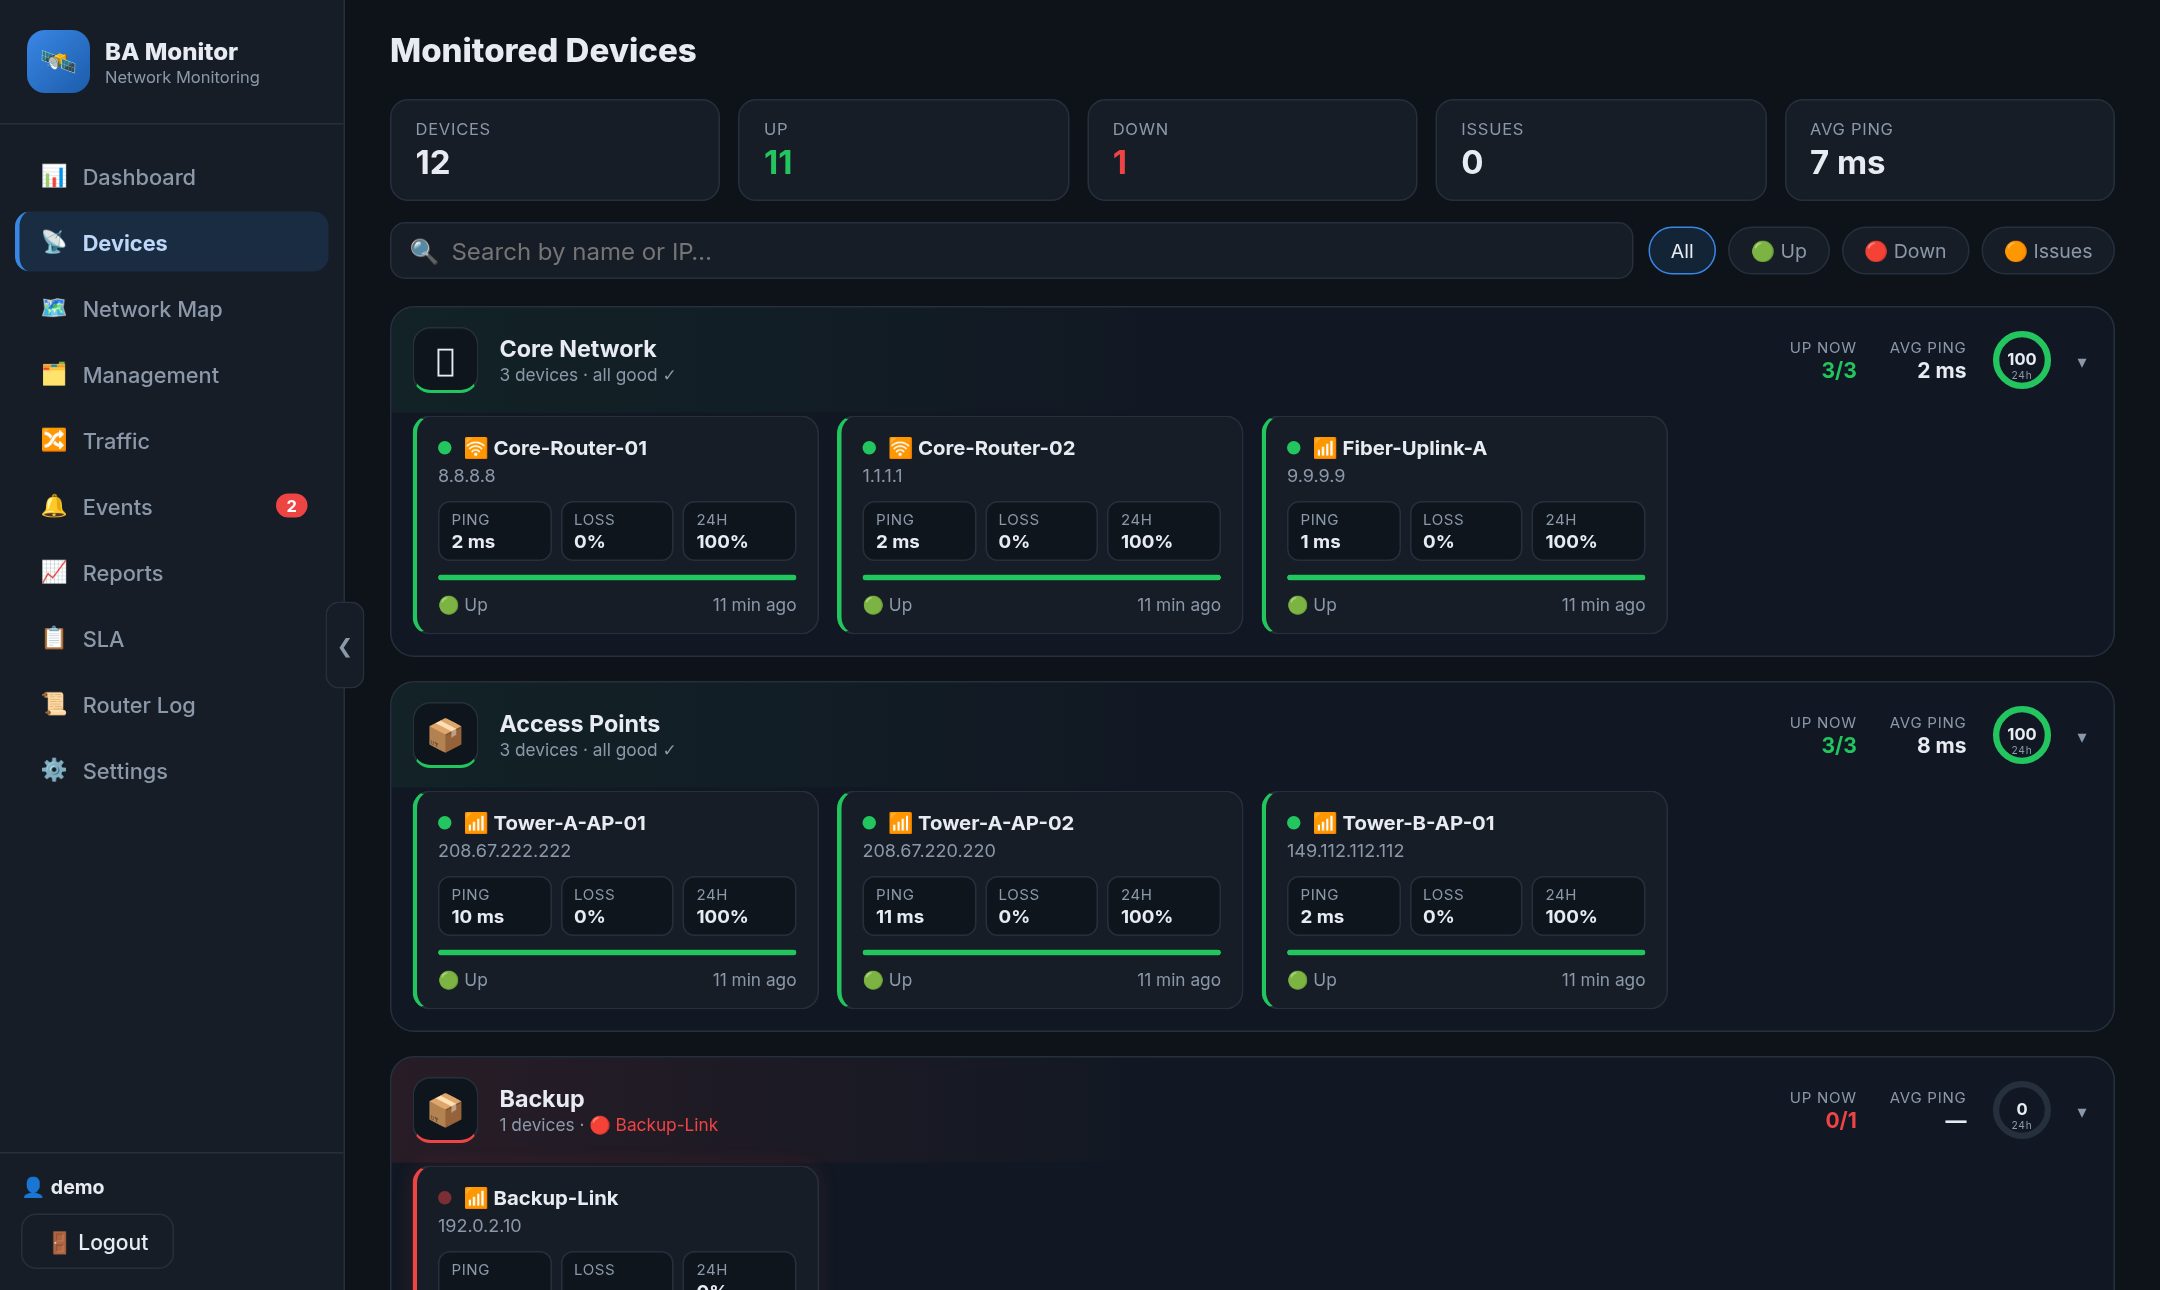Filter devices with Issues
The height and width of the screenshot is (1290, 2160).
(2048, 251)
